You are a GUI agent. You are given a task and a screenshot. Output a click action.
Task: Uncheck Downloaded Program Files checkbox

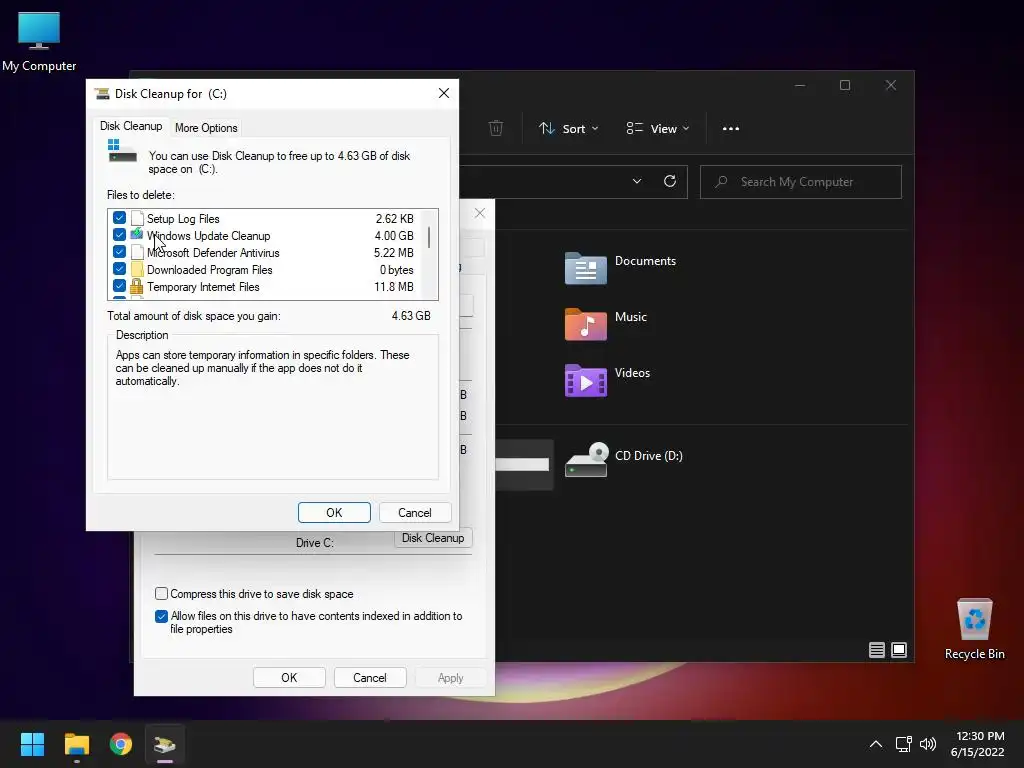tap(119, 269)
